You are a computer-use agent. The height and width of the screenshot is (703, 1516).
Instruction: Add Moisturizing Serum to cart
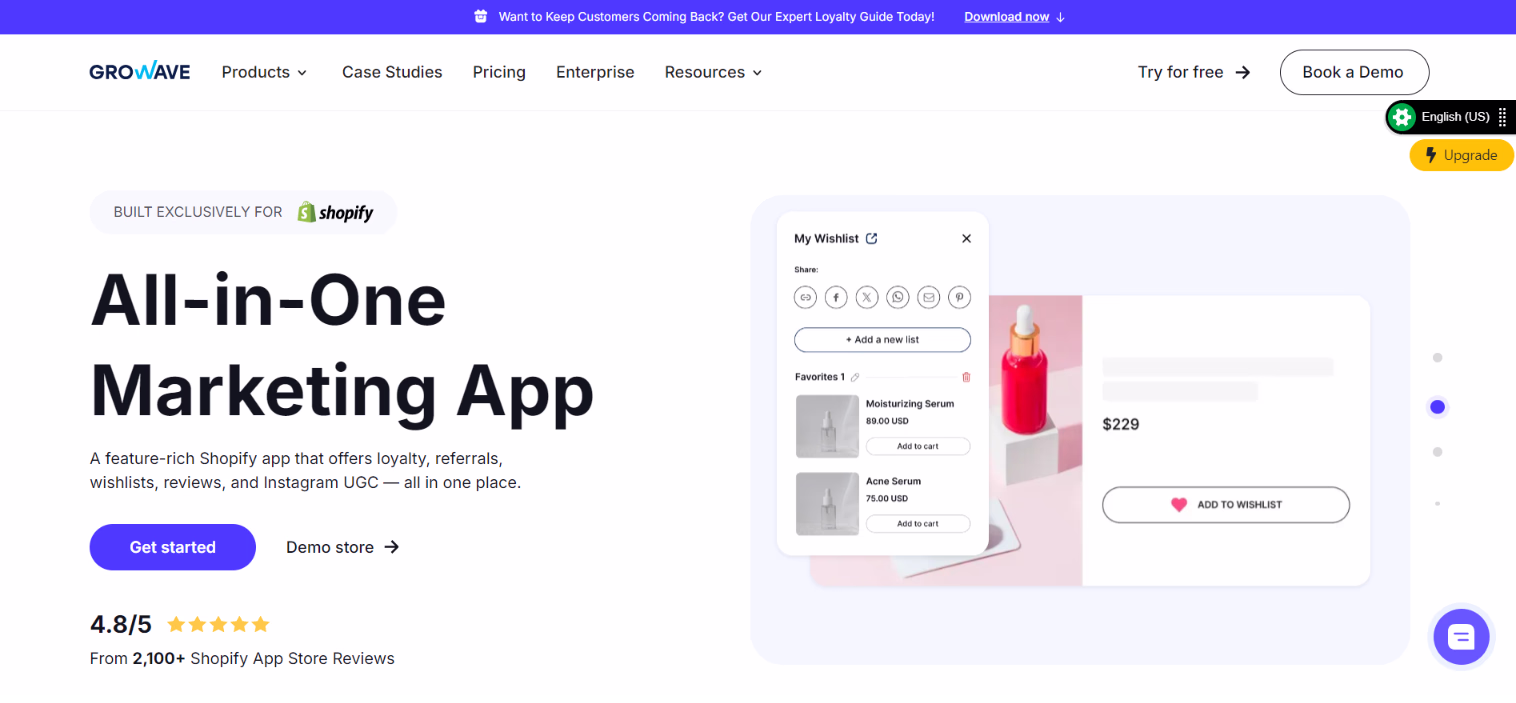click(x=917, y=446)
